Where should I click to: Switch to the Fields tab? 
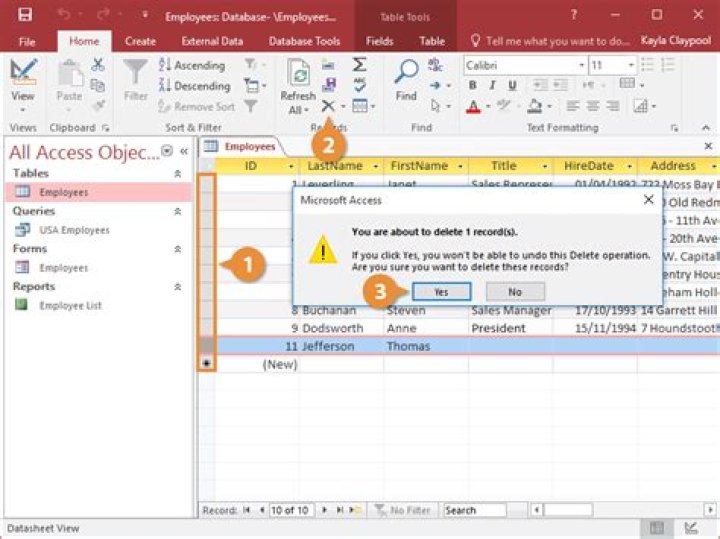click(x=379, y=41)
